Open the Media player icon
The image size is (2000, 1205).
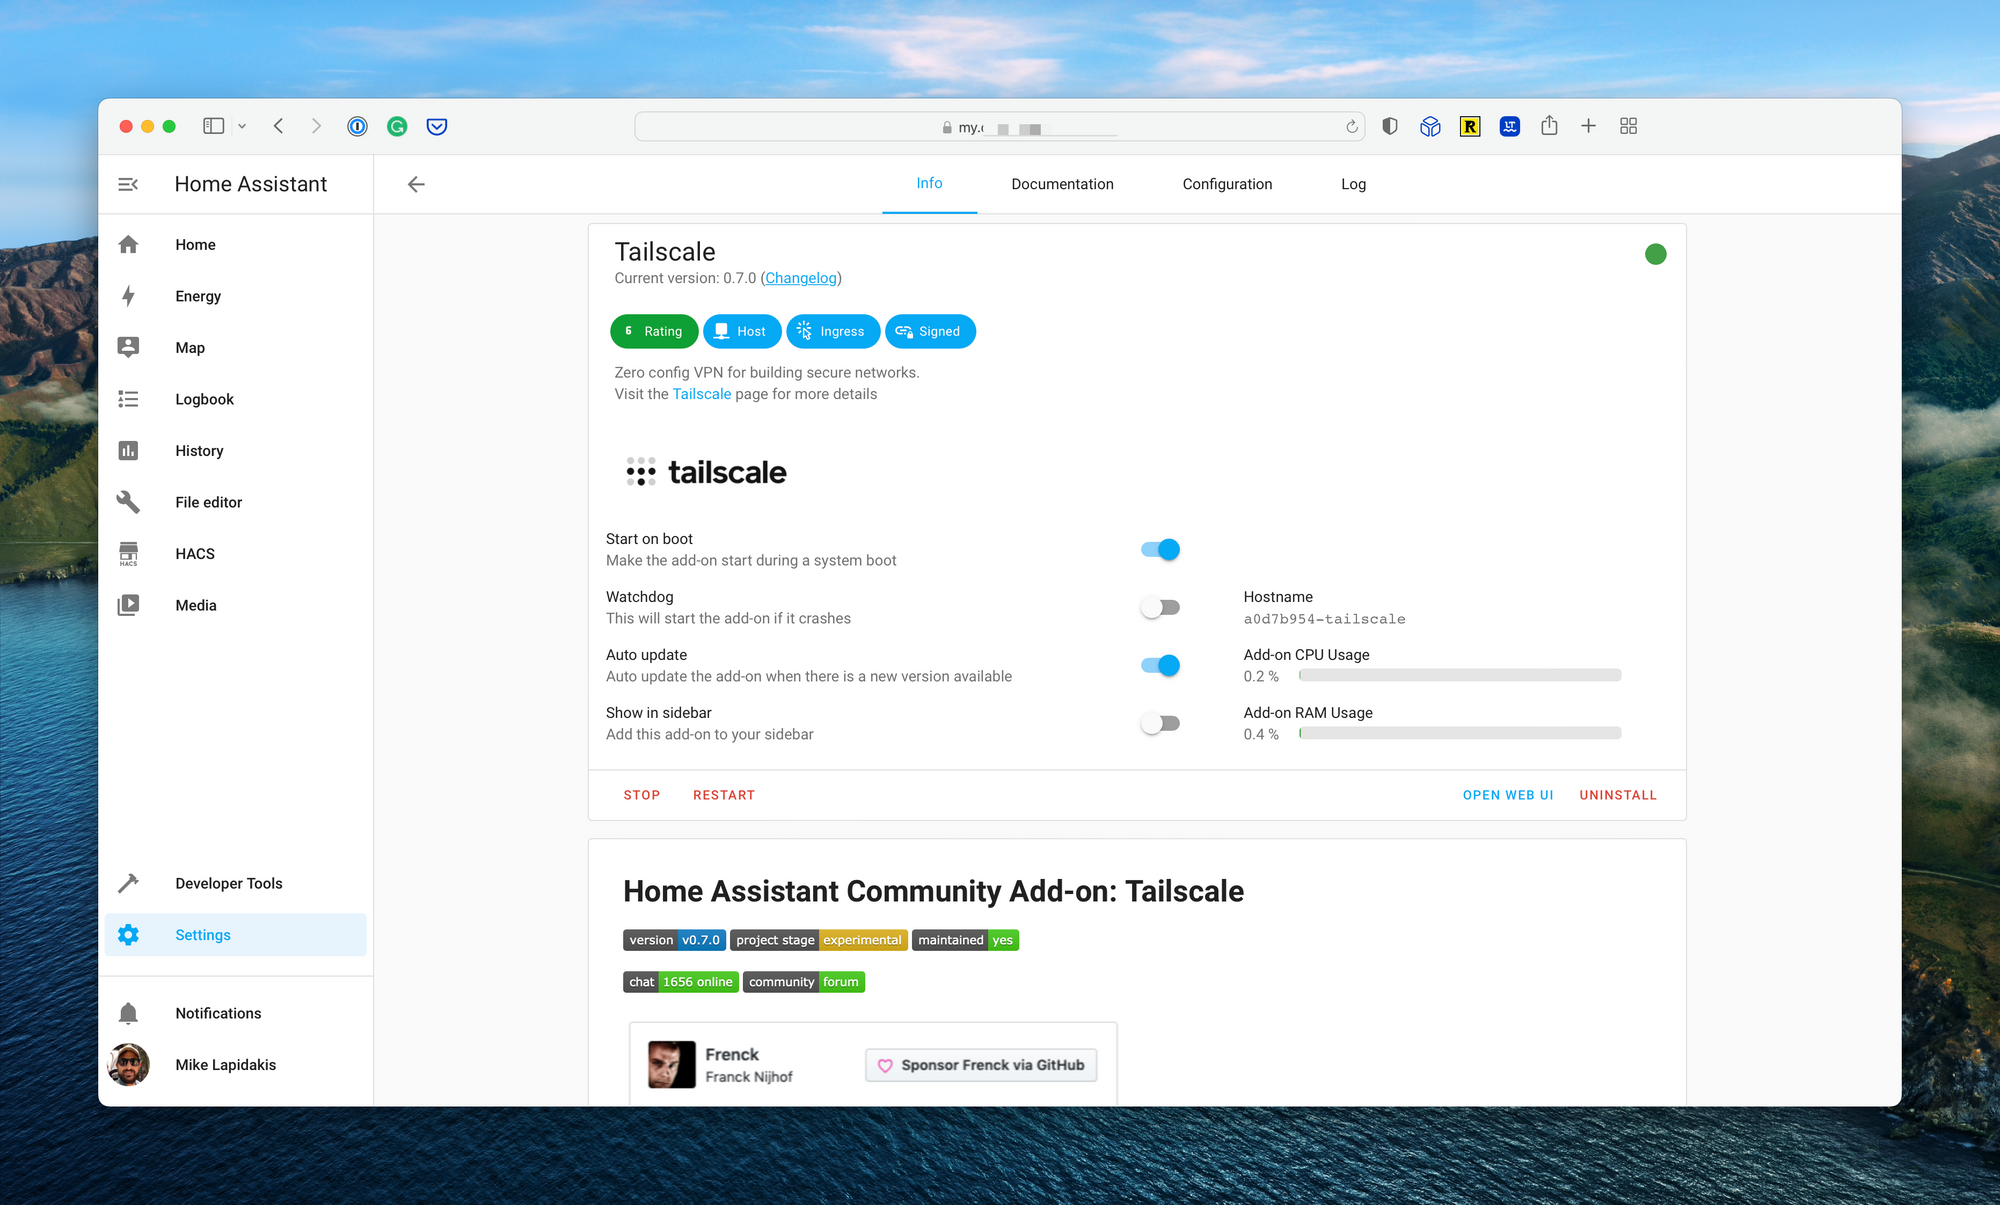(x=128, y=605)
